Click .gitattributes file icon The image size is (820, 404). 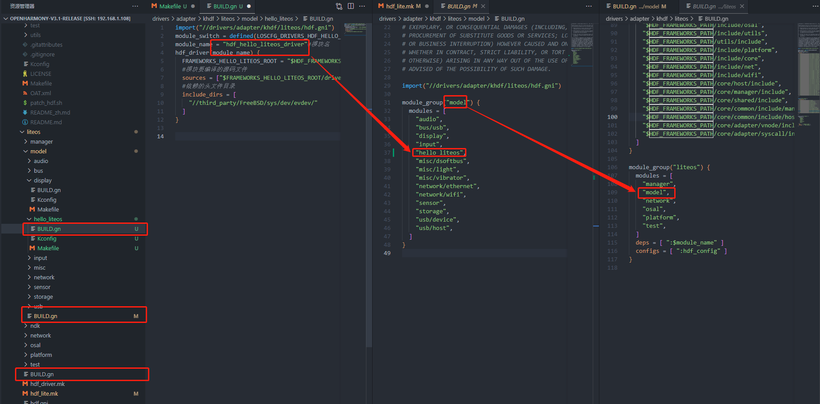(x=25, y=45)
